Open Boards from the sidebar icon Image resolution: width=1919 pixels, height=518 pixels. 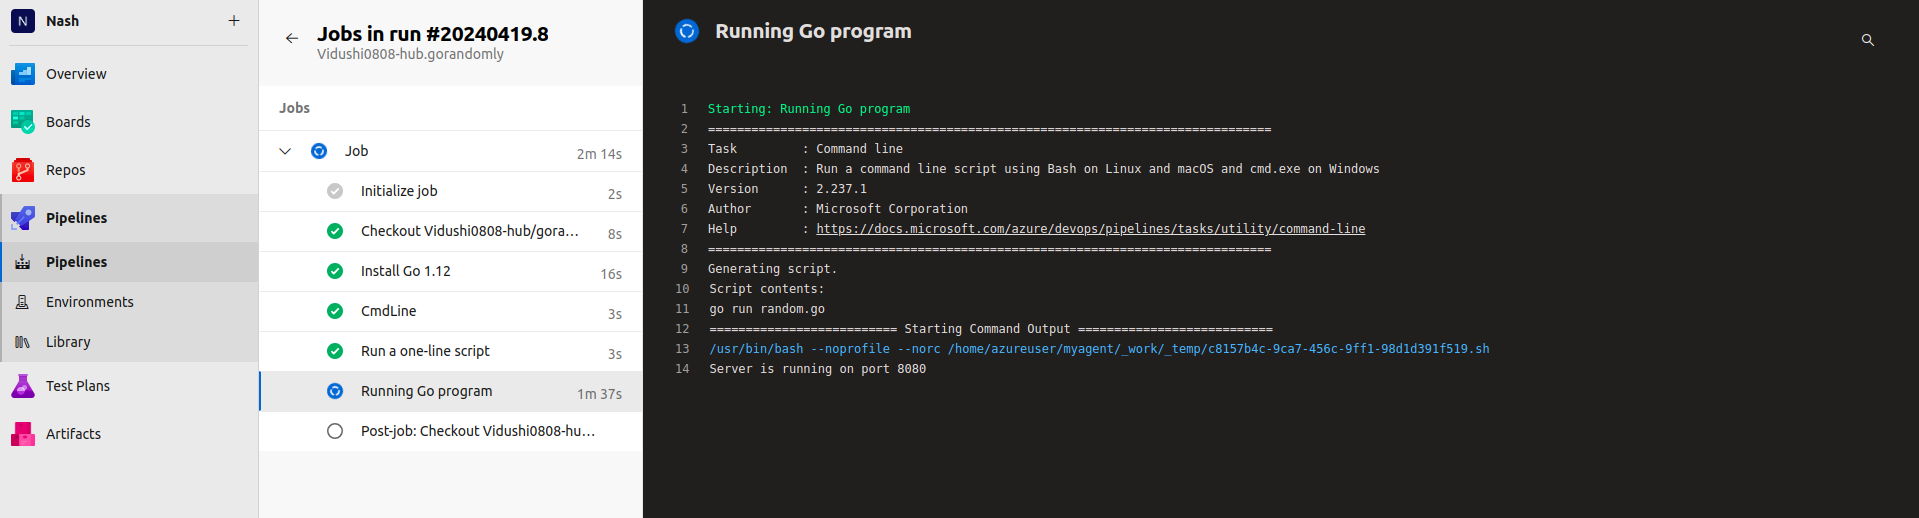coord(22,122)
